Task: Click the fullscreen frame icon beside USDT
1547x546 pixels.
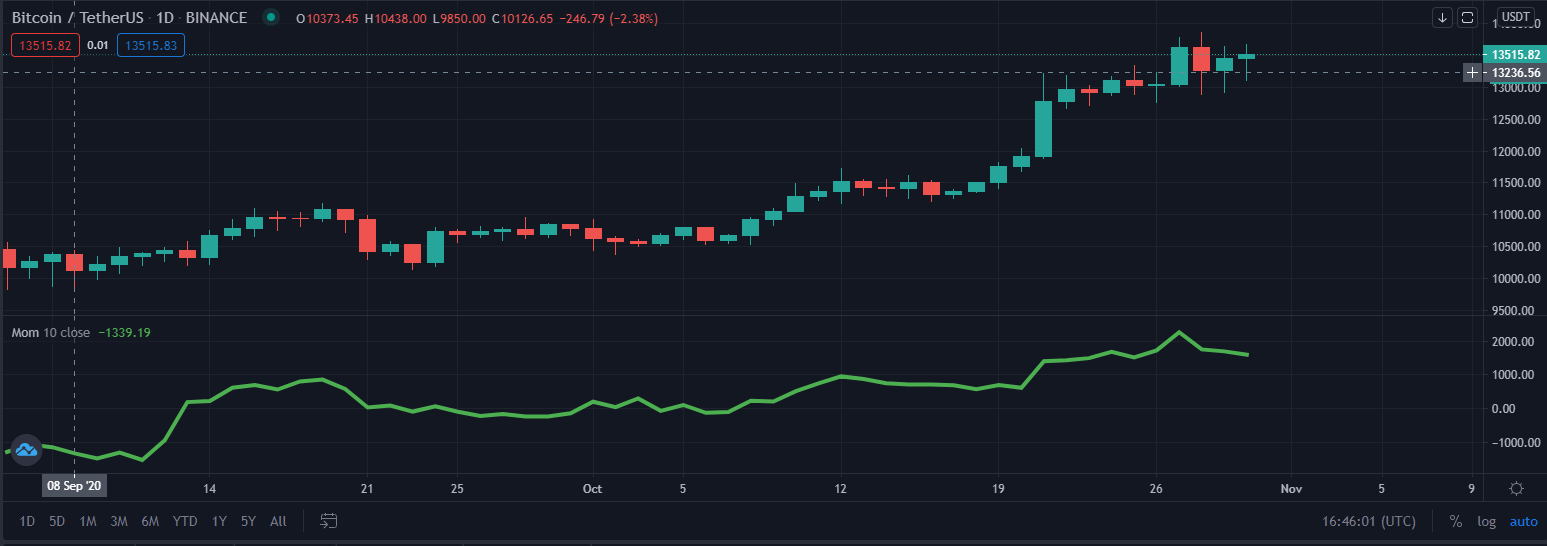Action: tap(1467, 16)
